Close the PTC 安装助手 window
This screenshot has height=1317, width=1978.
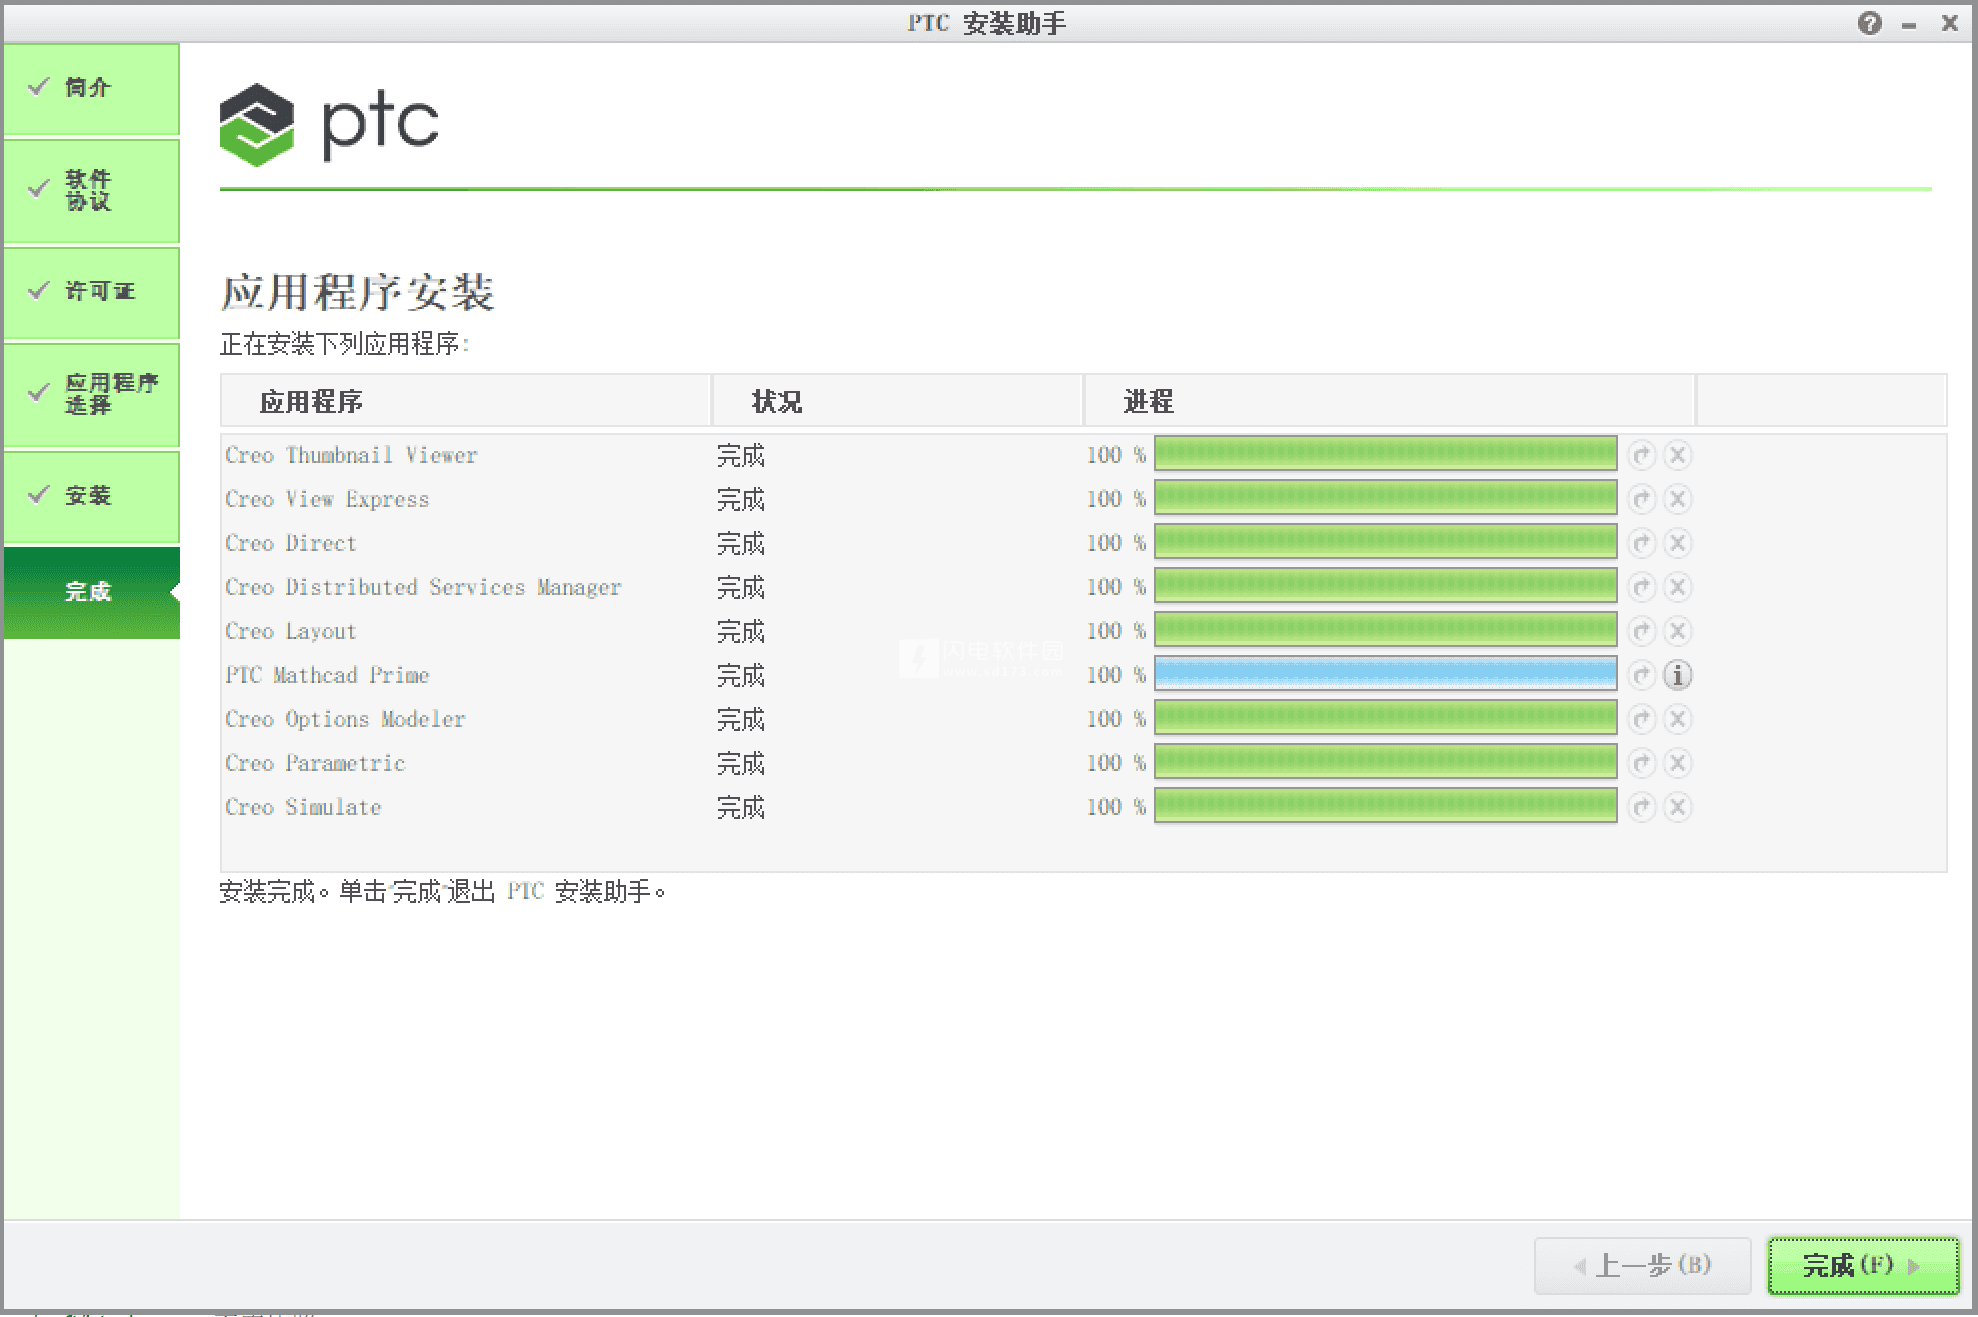(1949, 23)
